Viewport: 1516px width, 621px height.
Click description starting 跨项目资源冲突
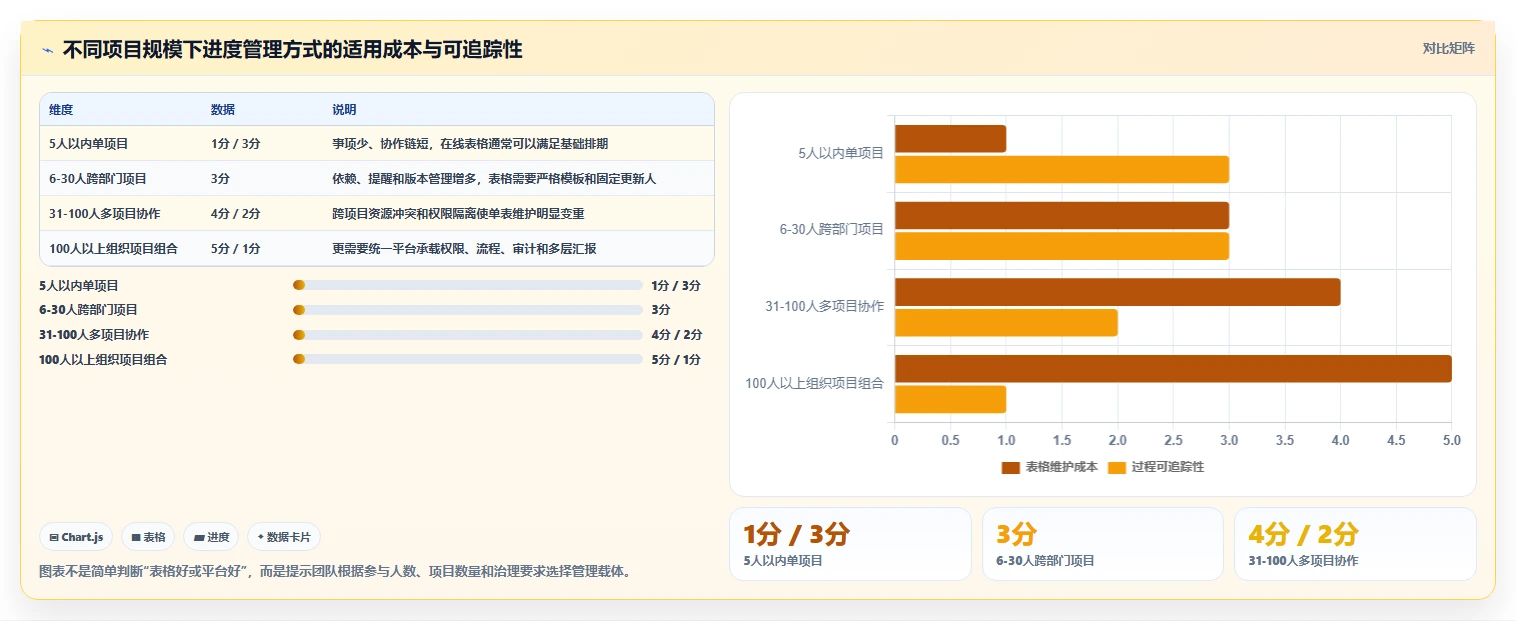pos(458,214)
